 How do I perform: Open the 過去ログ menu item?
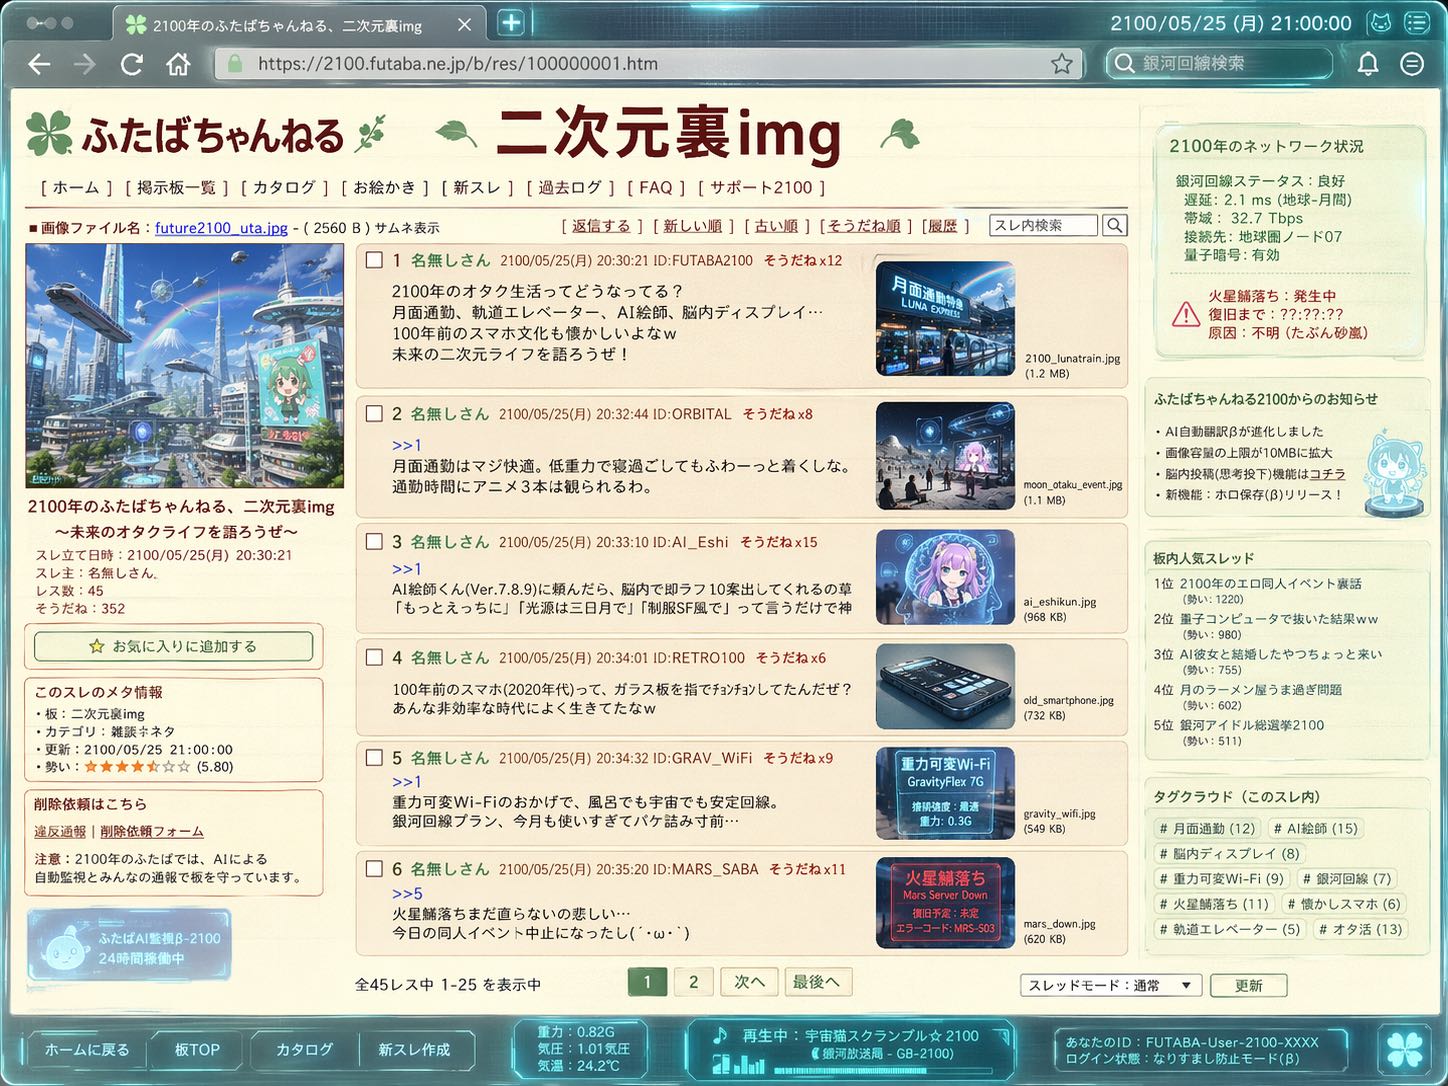[570, 188]
